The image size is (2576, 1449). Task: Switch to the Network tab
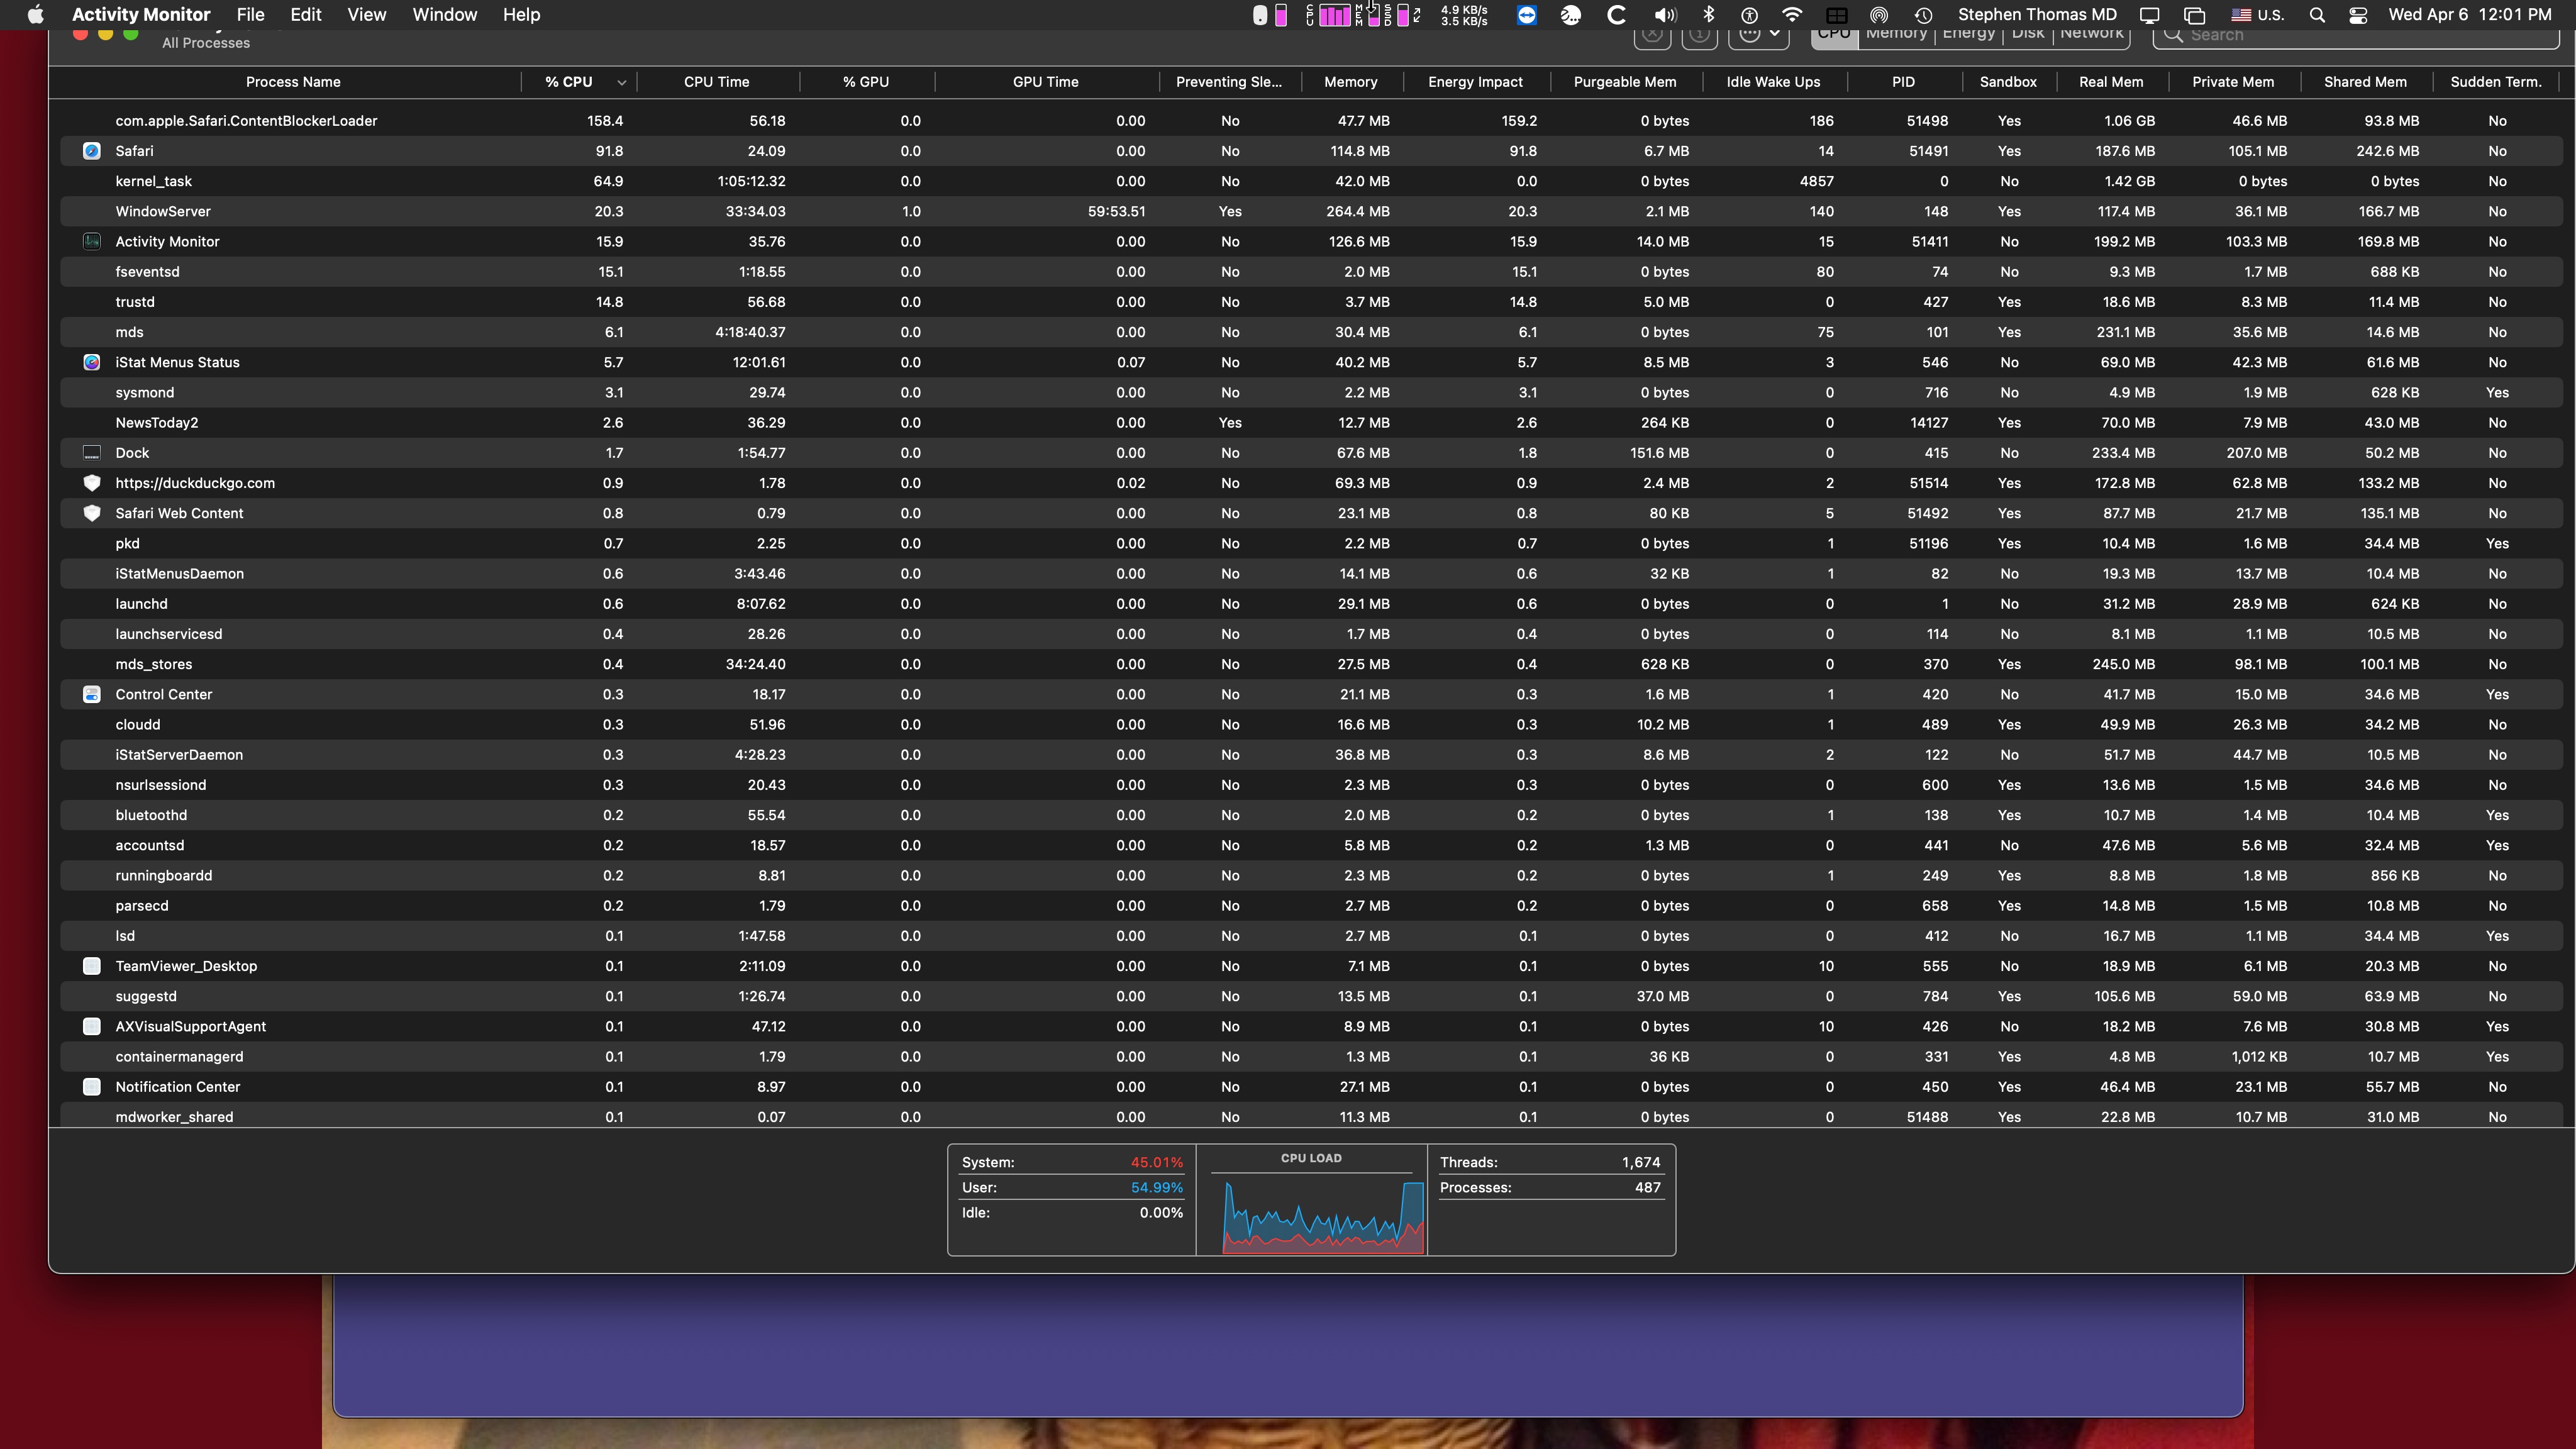pyautogui.click(x=2091, y=35)
